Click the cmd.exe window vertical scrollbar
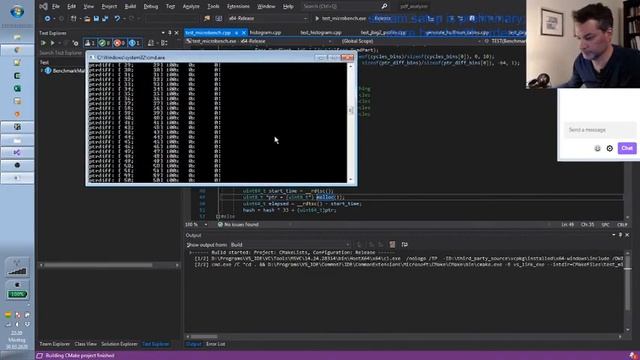Screen dimensions: 640x360 (x=350, y=122)
